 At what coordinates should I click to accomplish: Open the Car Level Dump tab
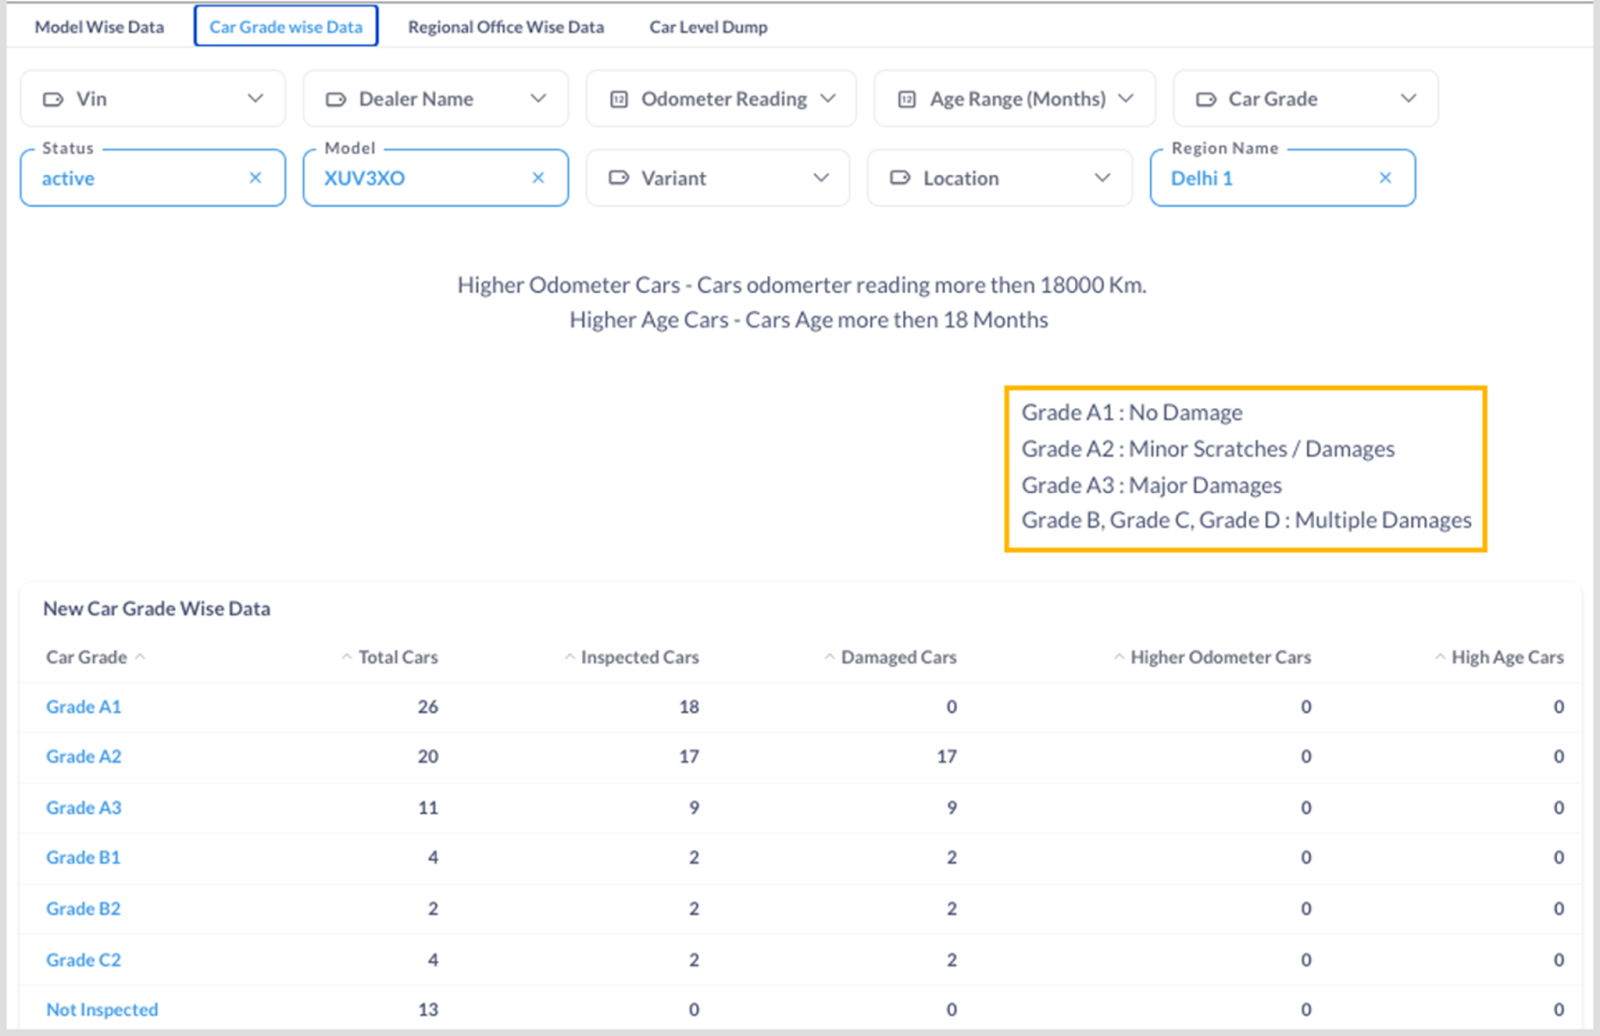click(x=708, y=27)
